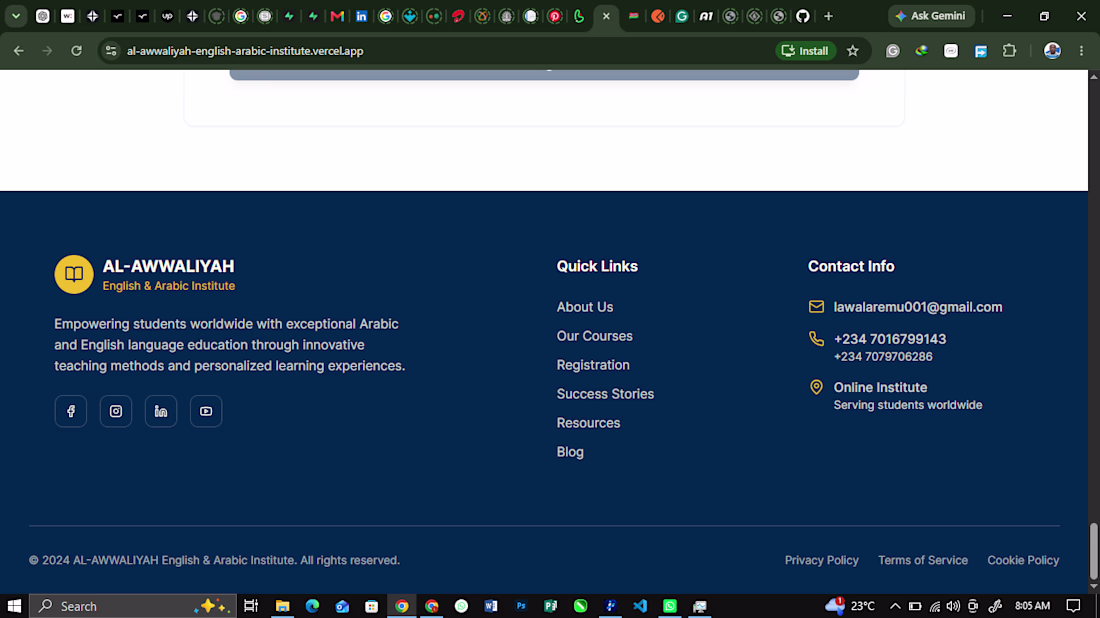Open the About Us link
Image resolution: width=1100 pixels, height=618 pixels.
pyautogui.click(x=584, y=307)
